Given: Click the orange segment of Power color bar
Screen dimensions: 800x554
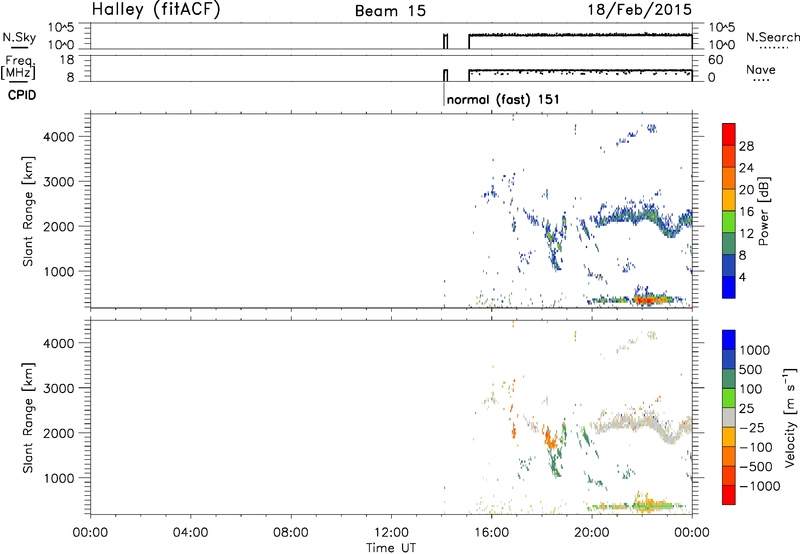Looking at the screenshot, I should coord(729,178).
